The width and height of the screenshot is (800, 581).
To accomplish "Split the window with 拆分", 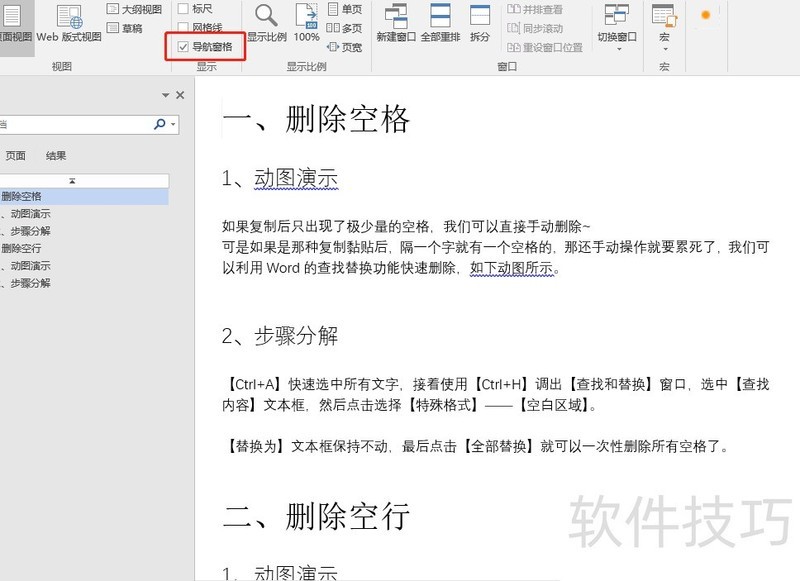I will [480, 23].
